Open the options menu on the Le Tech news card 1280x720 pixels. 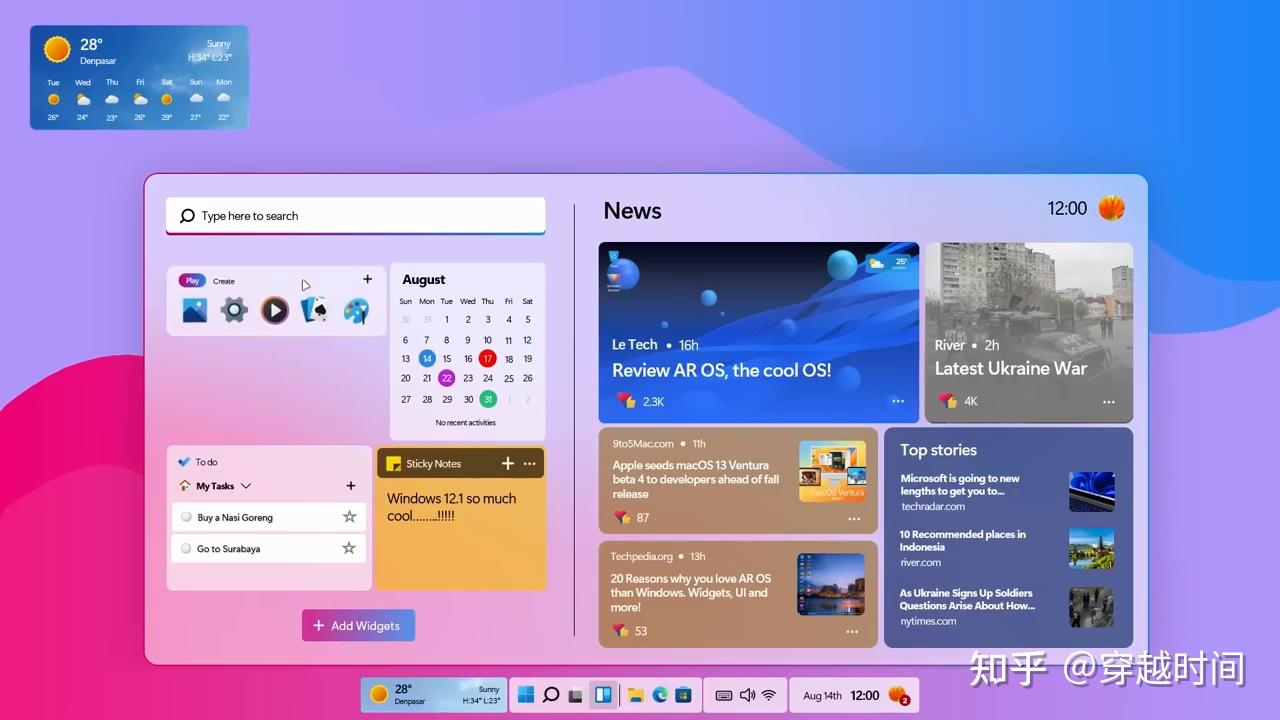tap(897, 400)
